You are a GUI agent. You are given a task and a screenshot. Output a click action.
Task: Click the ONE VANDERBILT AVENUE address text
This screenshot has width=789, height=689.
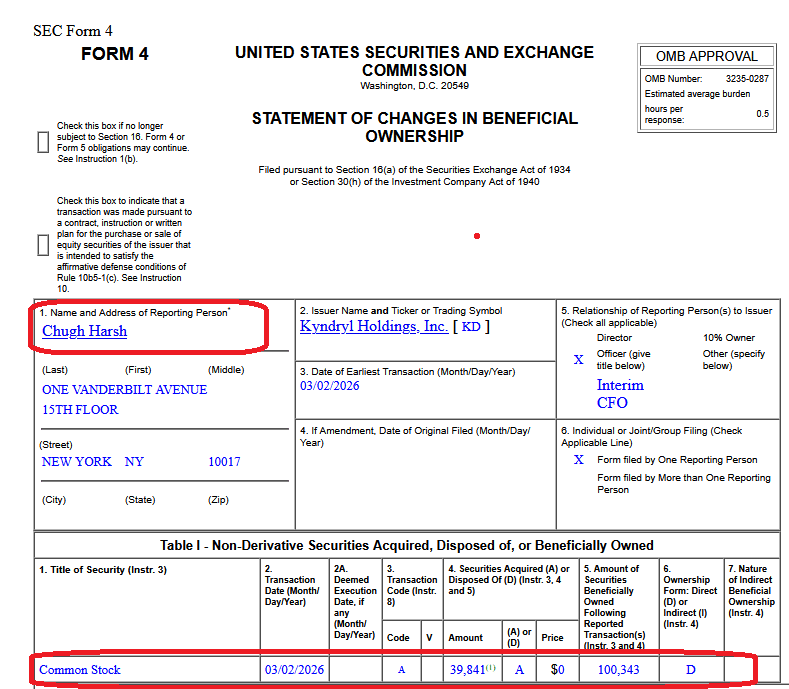[x=124, y=390]
